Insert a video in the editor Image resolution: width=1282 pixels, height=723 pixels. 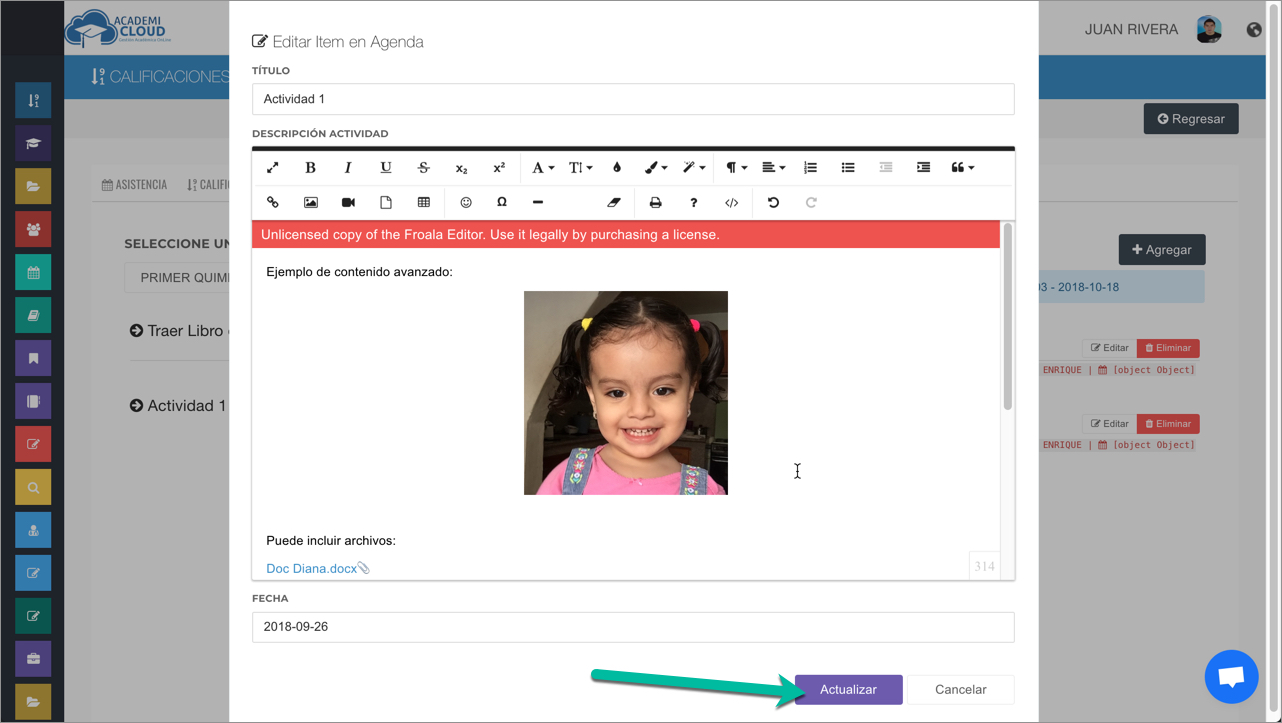(x=348, y=202)
